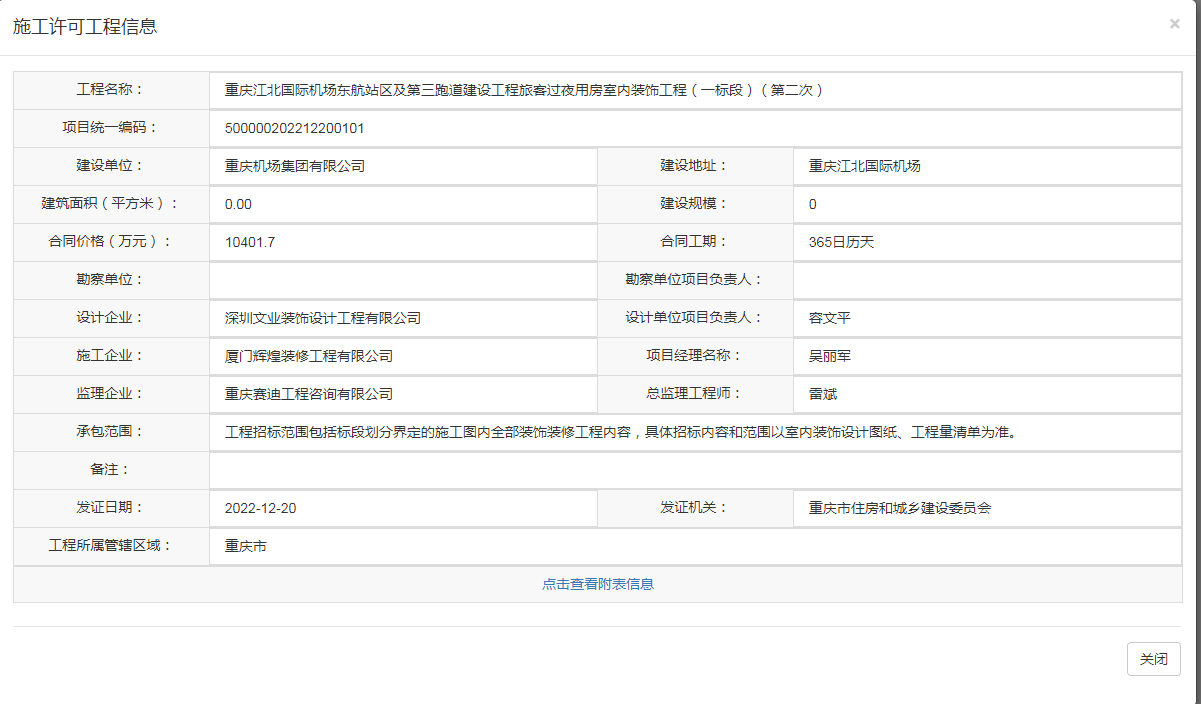Click the 承包范围 description text

(x=620, y=432)
